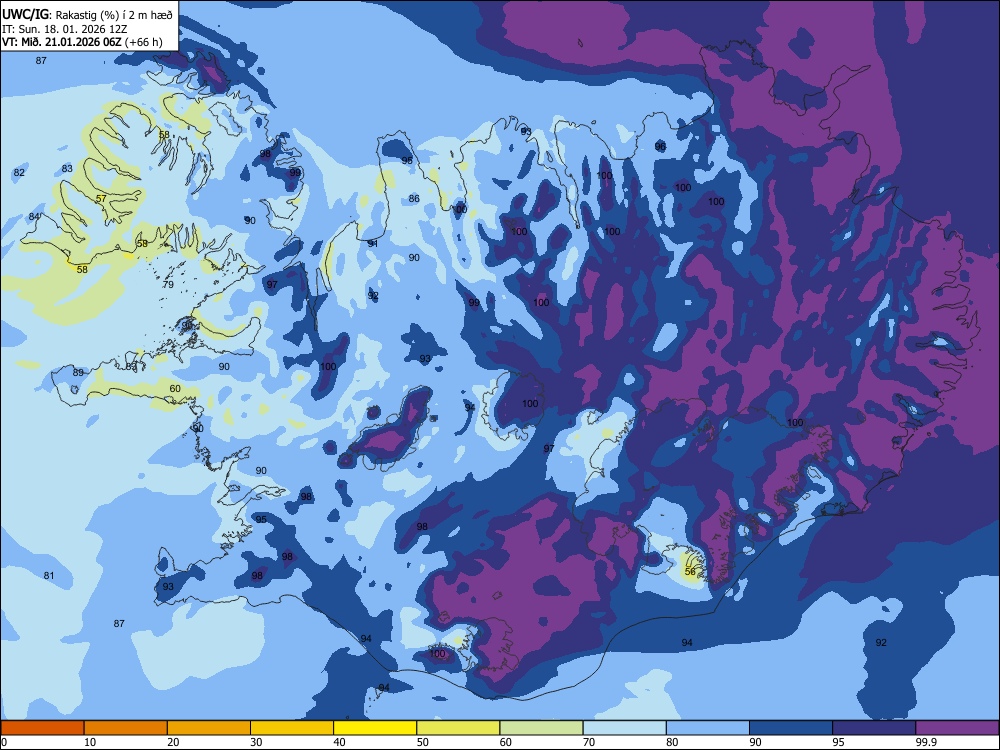Click the legend scale label '0'

(4, 742)
